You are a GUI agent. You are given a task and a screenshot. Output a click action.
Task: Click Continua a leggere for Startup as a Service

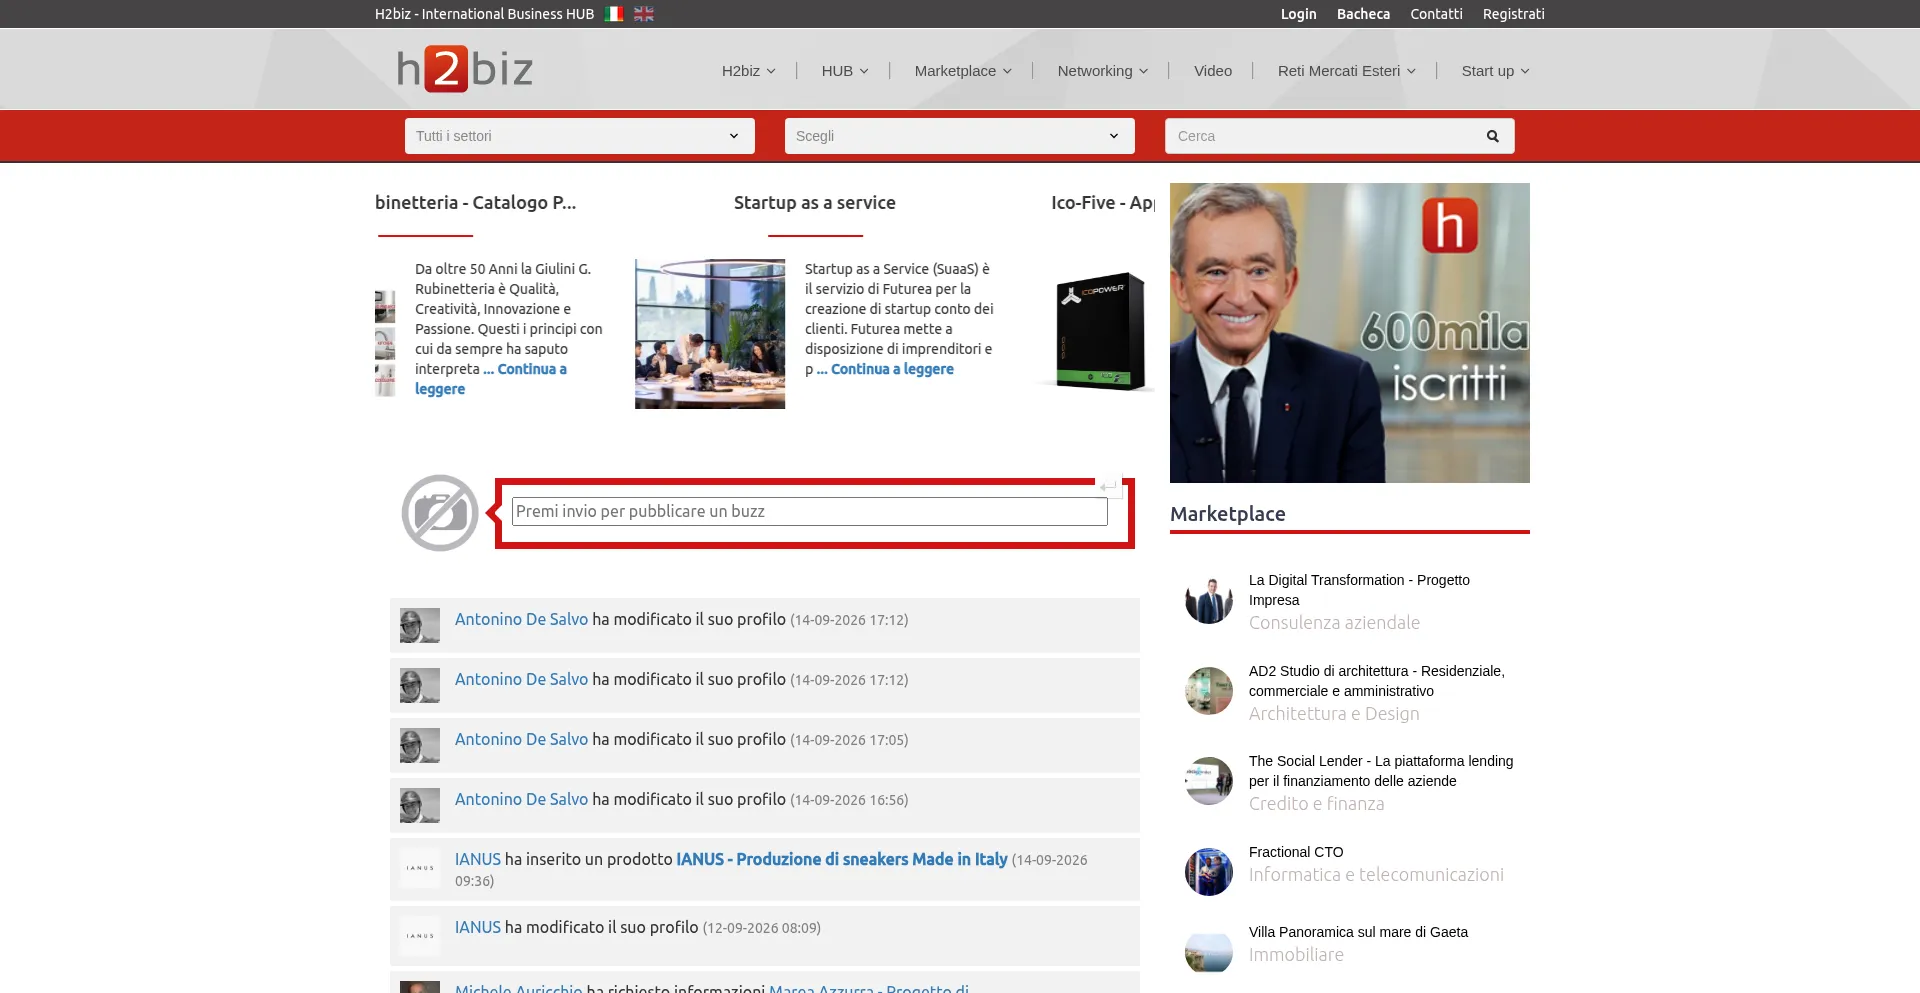[885, 369]
